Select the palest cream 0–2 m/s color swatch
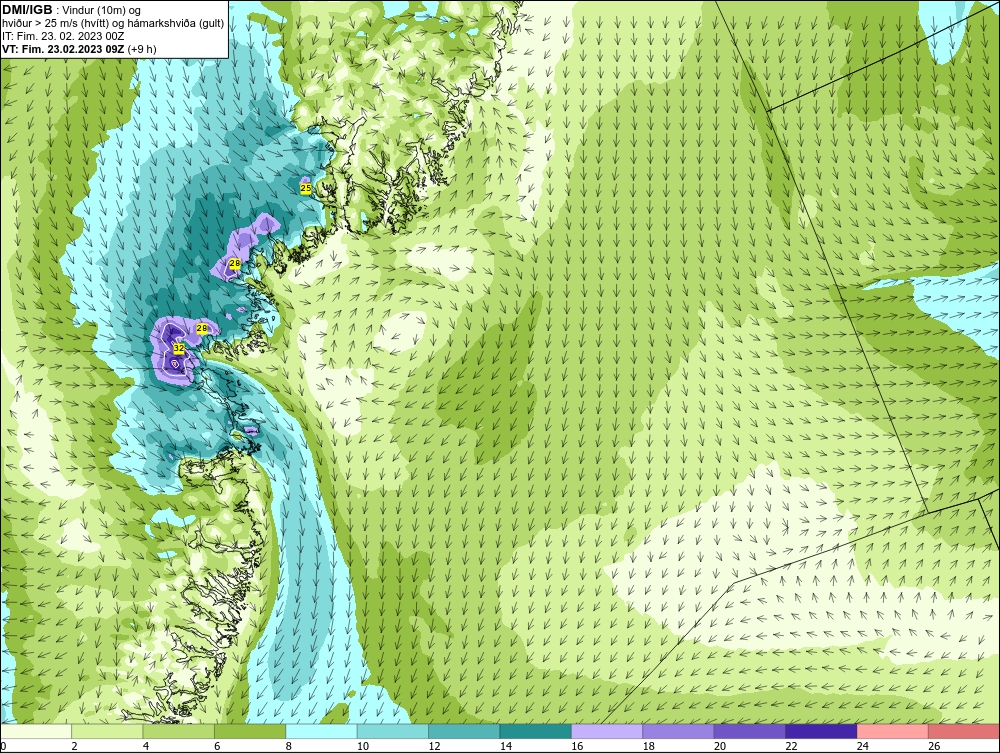Screen dimensions: 1000x753 click(x=36, y=731)
